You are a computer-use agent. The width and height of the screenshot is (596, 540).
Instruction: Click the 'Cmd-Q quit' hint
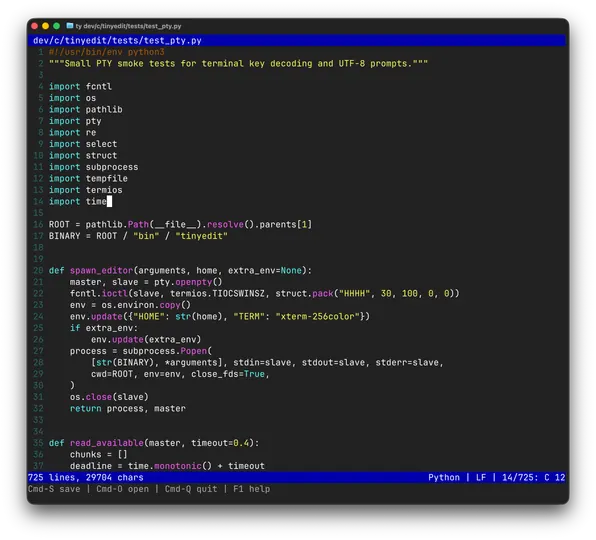pyautogui.click(x=191, y=489)
